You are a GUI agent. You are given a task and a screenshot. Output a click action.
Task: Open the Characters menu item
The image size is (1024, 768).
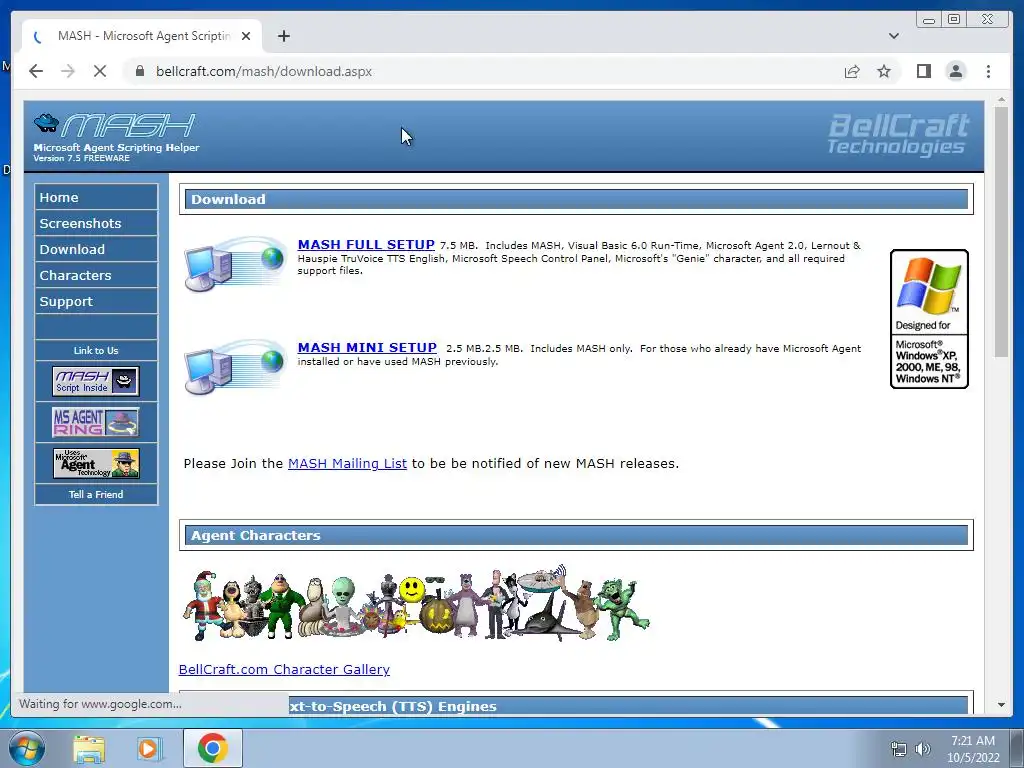point(96,276)
